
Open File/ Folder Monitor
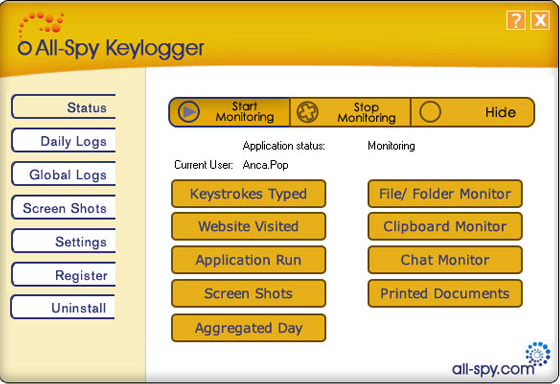click(x=445, y=194)
